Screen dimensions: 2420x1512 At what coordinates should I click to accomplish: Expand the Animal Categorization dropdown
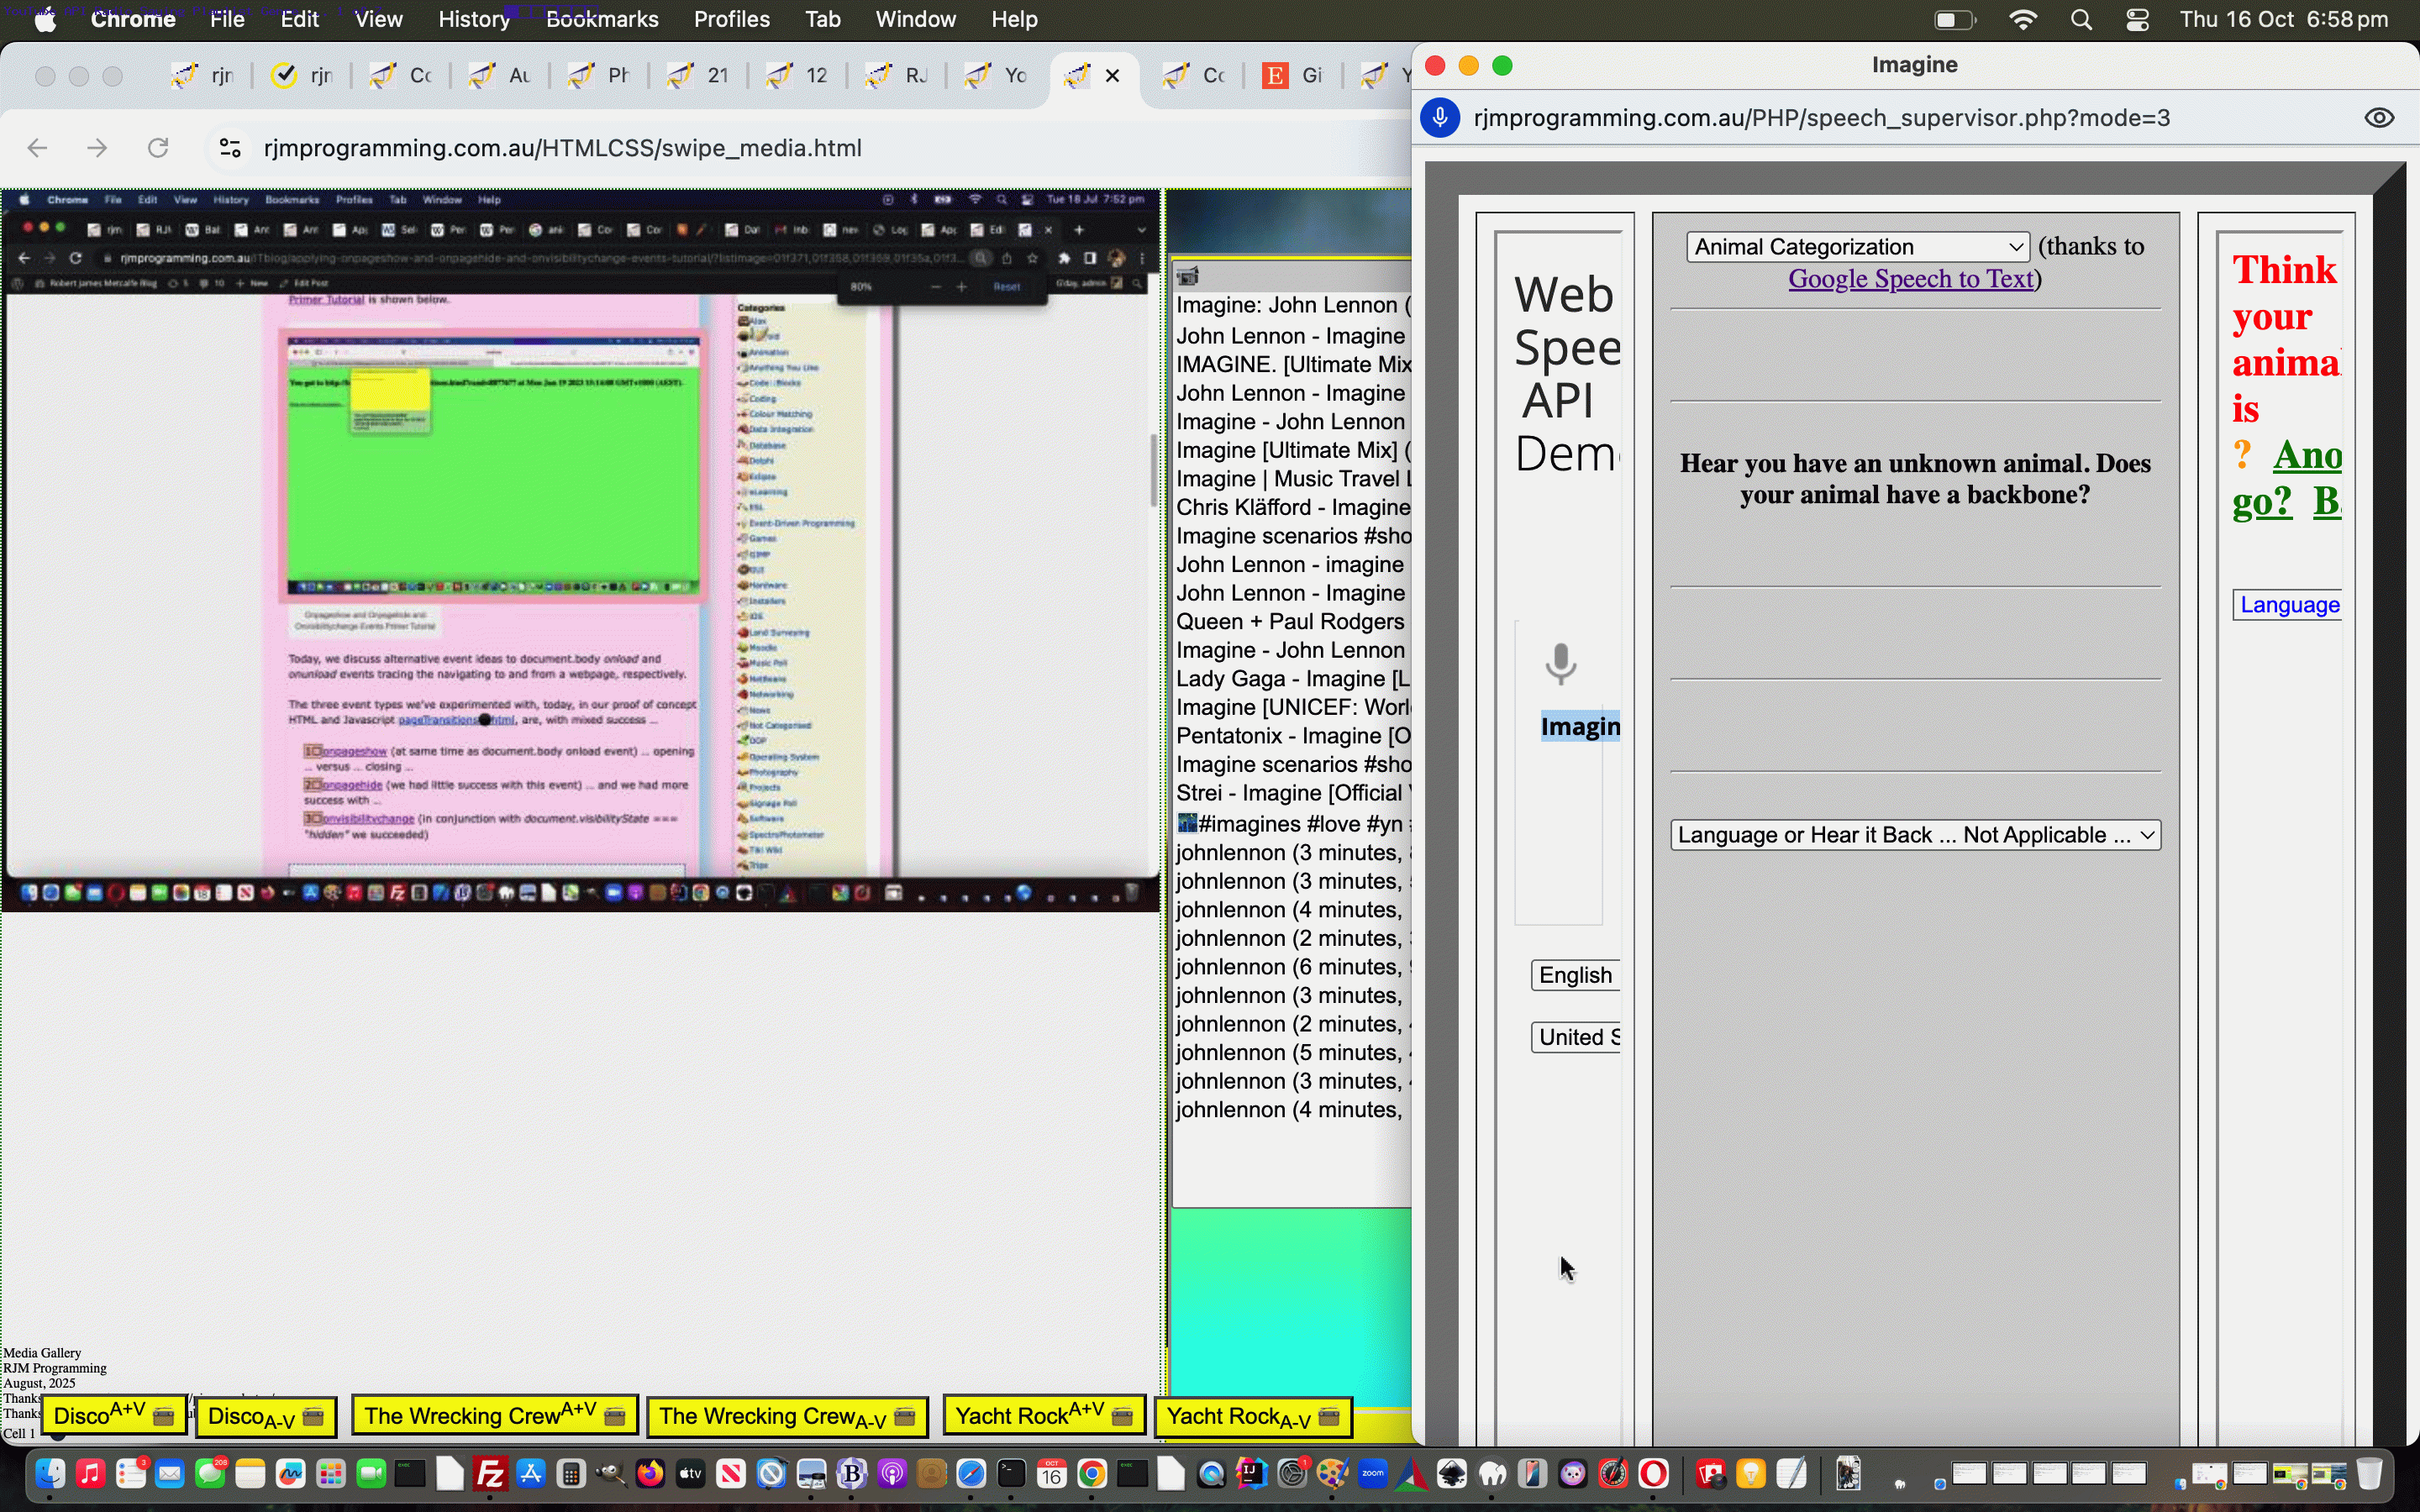coord(1857,247)
